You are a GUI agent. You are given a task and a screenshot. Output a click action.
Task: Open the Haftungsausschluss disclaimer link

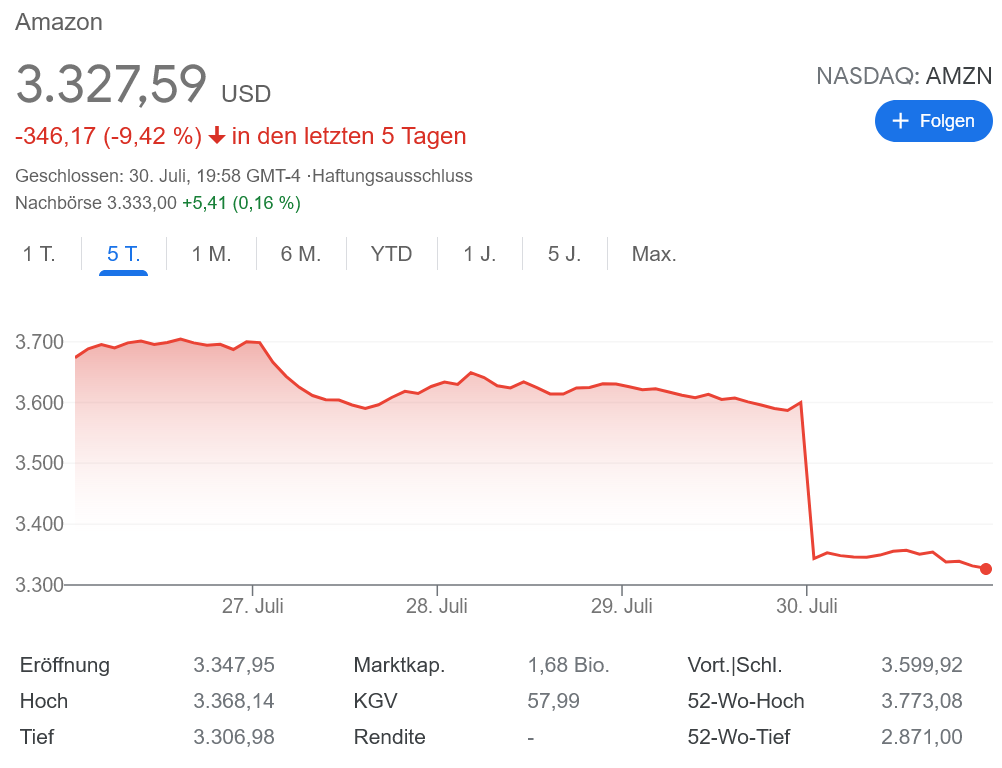392,176
